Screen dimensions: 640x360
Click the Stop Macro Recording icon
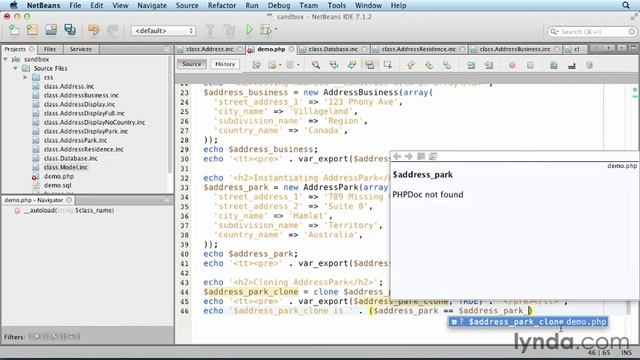(530, 65)
